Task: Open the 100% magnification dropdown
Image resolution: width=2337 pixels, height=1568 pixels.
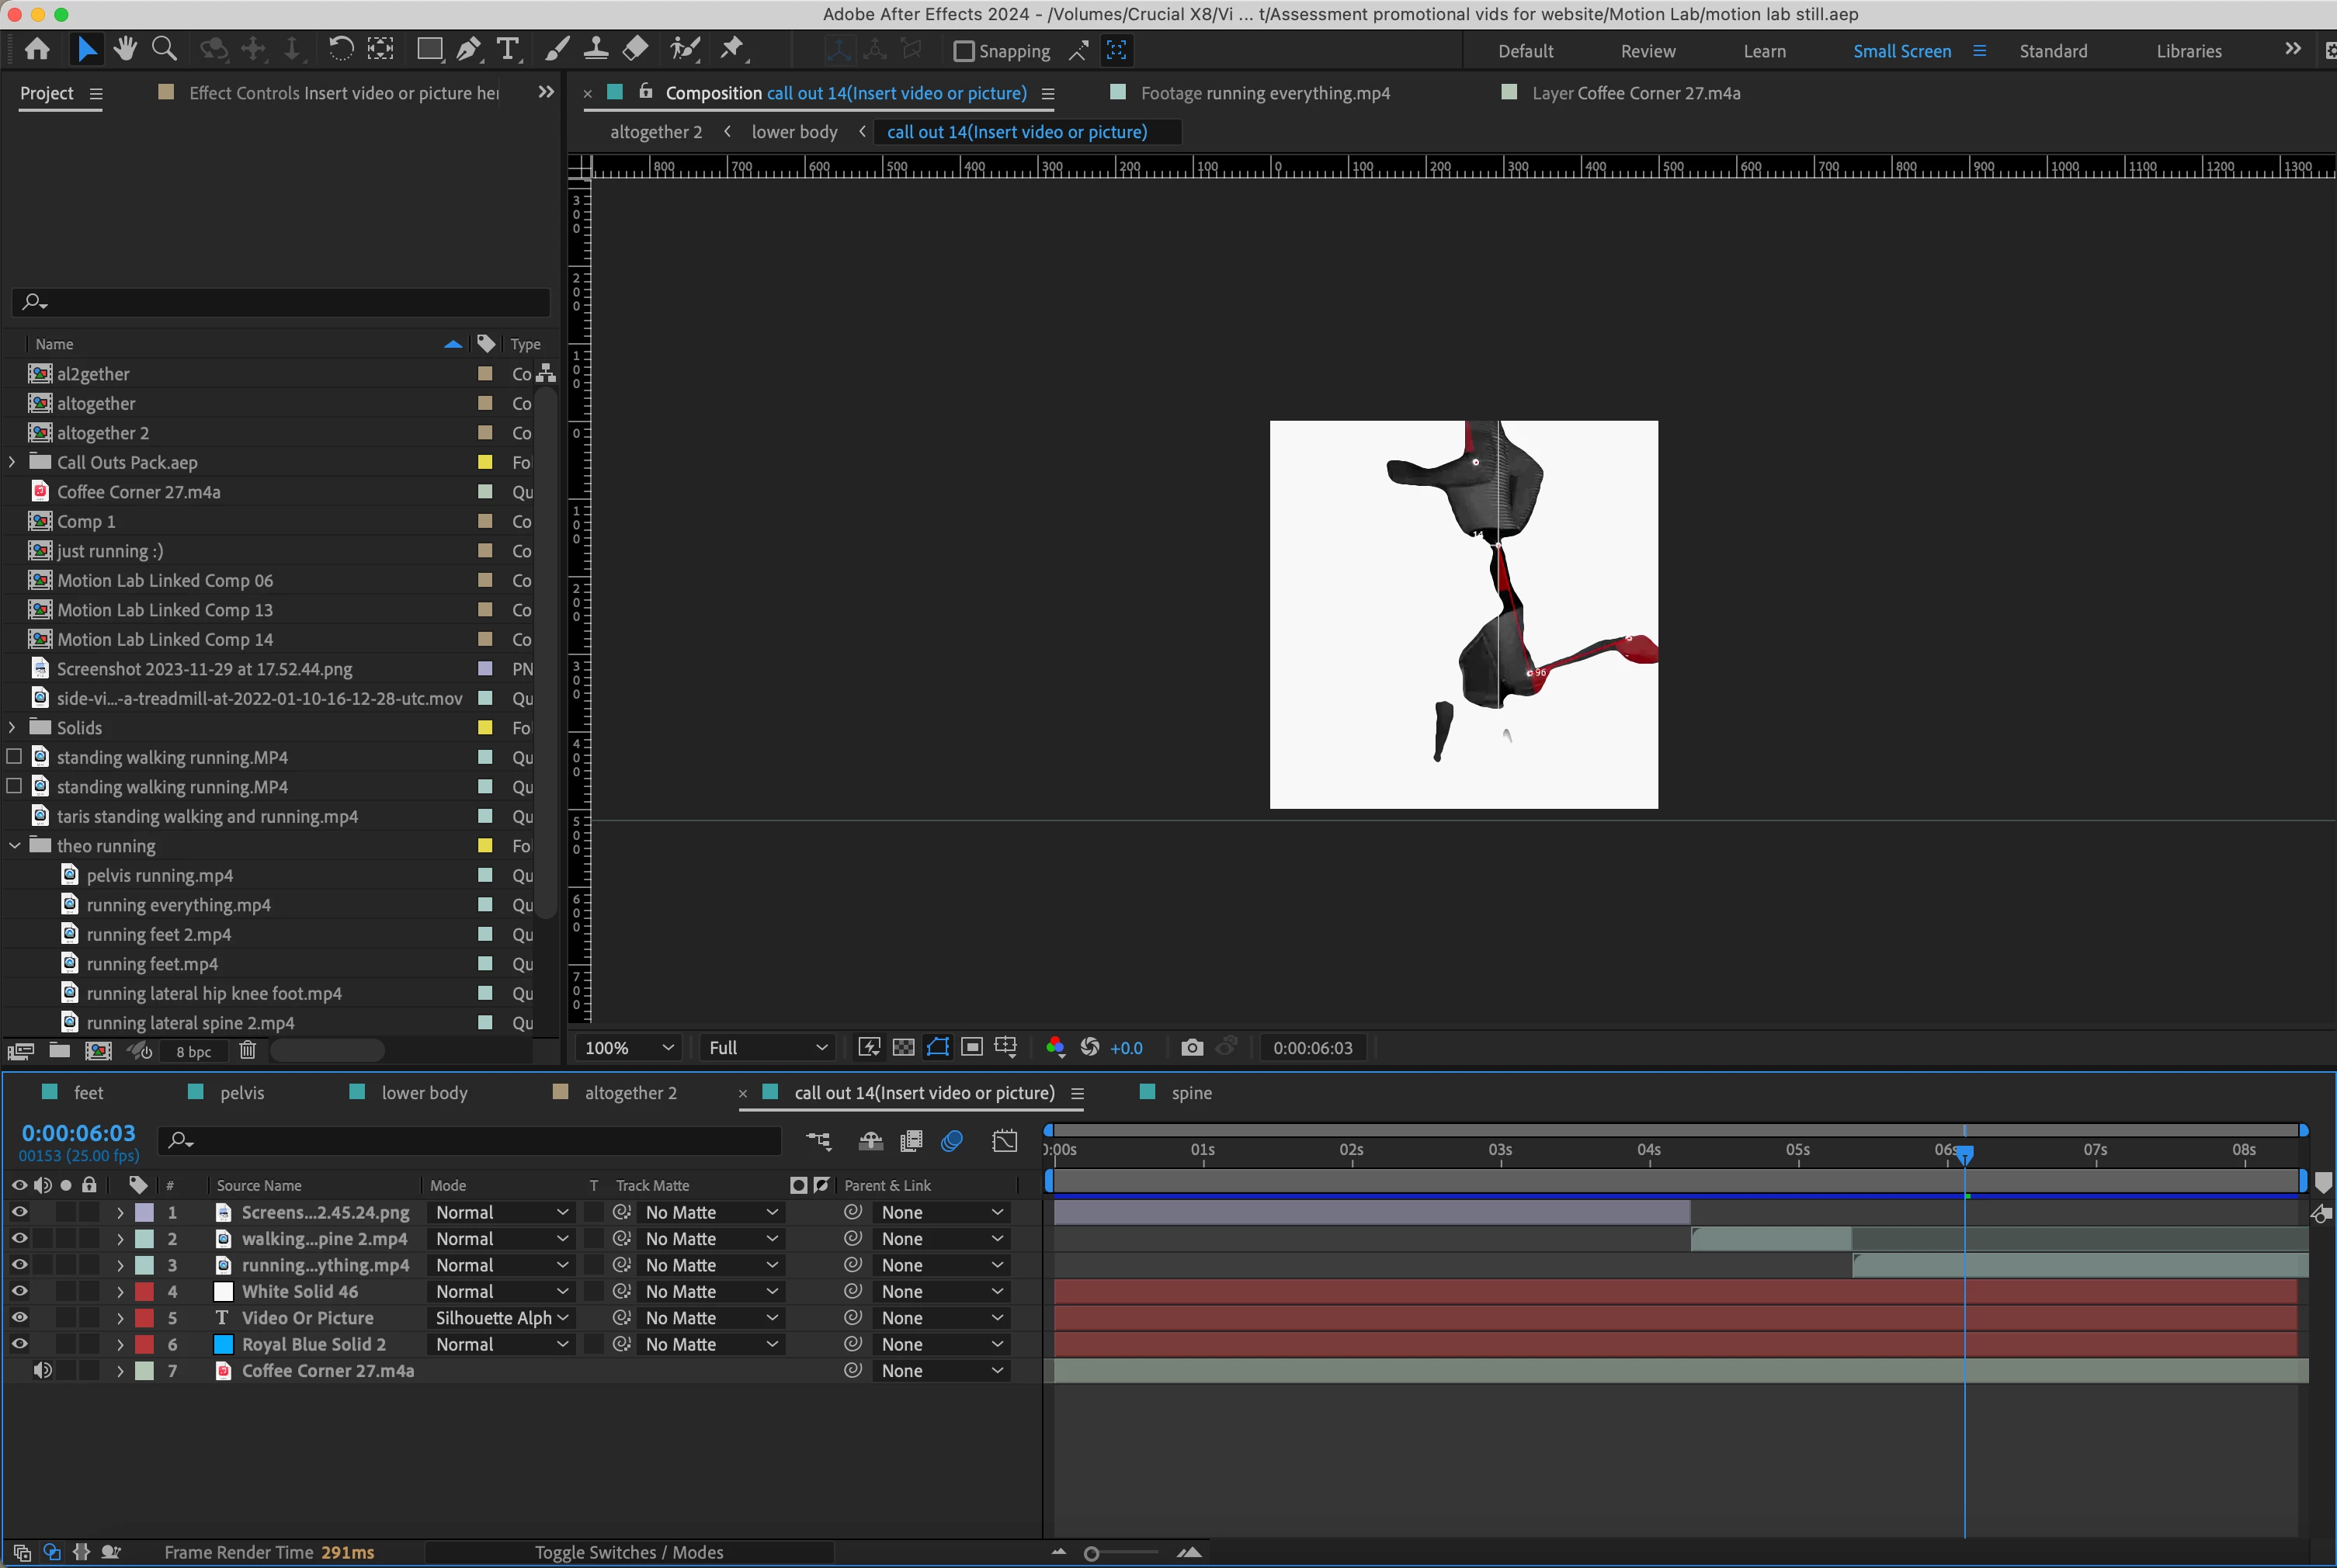Action: [x=629, y=1047]
